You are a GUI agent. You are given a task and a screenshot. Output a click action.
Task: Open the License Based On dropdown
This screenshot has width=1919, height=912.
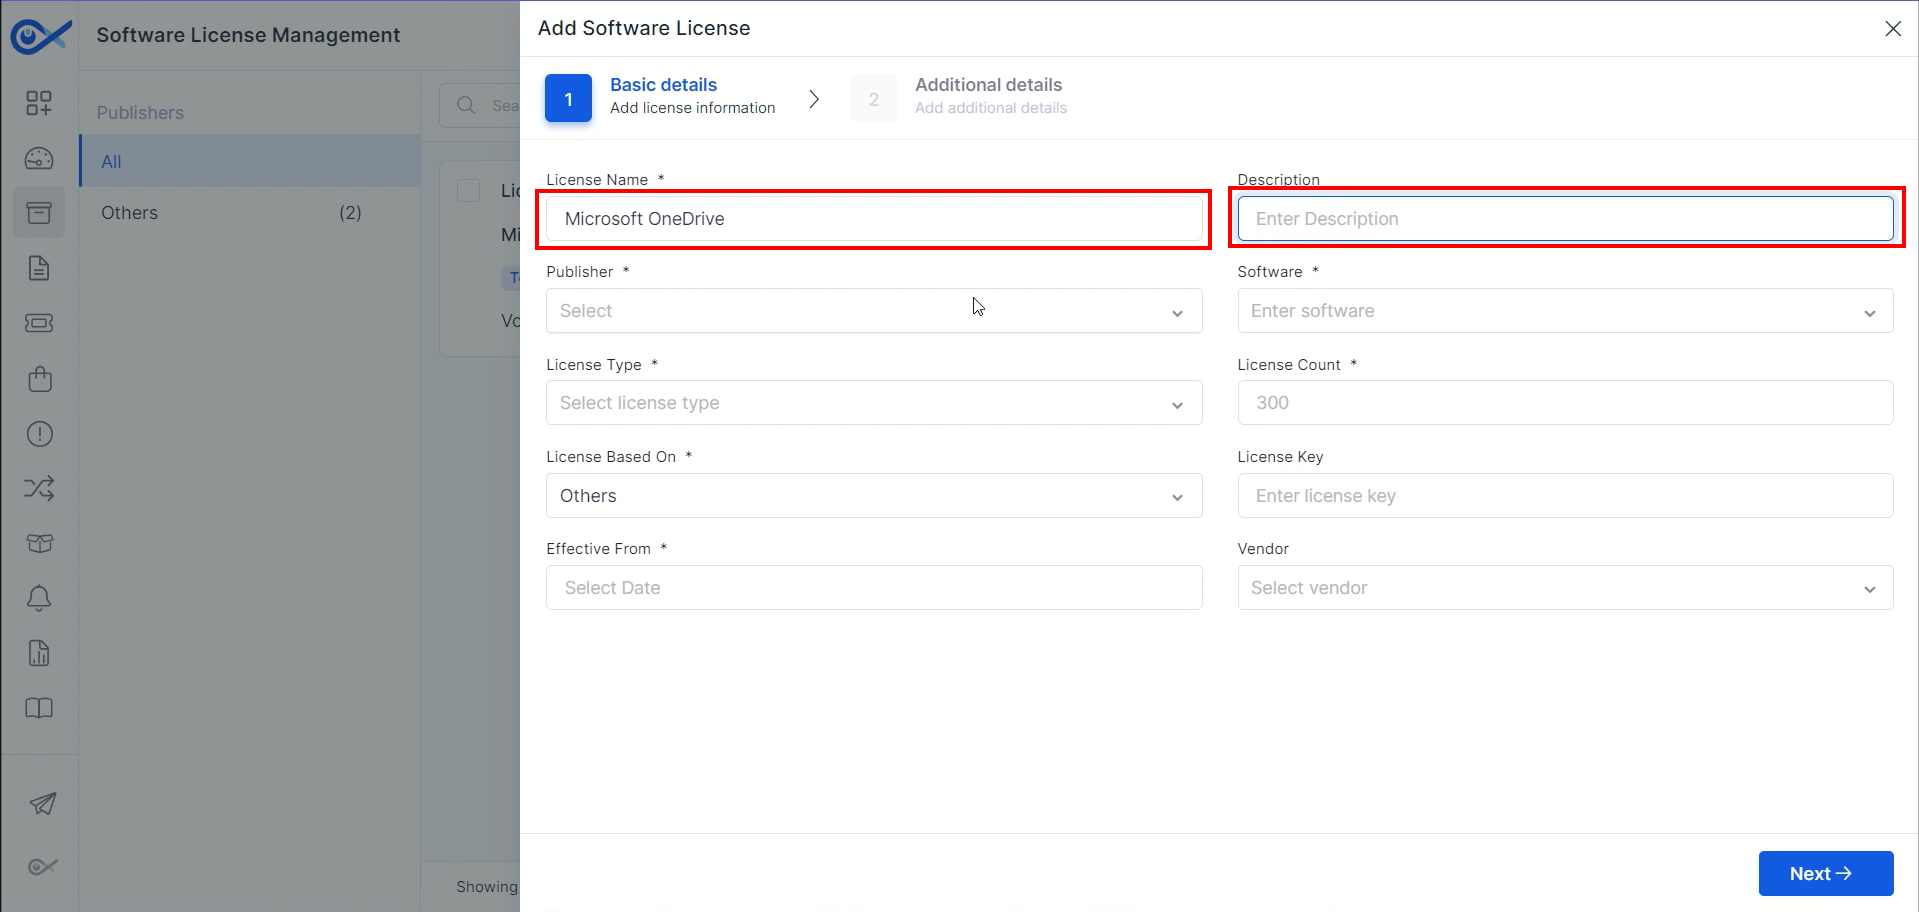pos(873,496)
